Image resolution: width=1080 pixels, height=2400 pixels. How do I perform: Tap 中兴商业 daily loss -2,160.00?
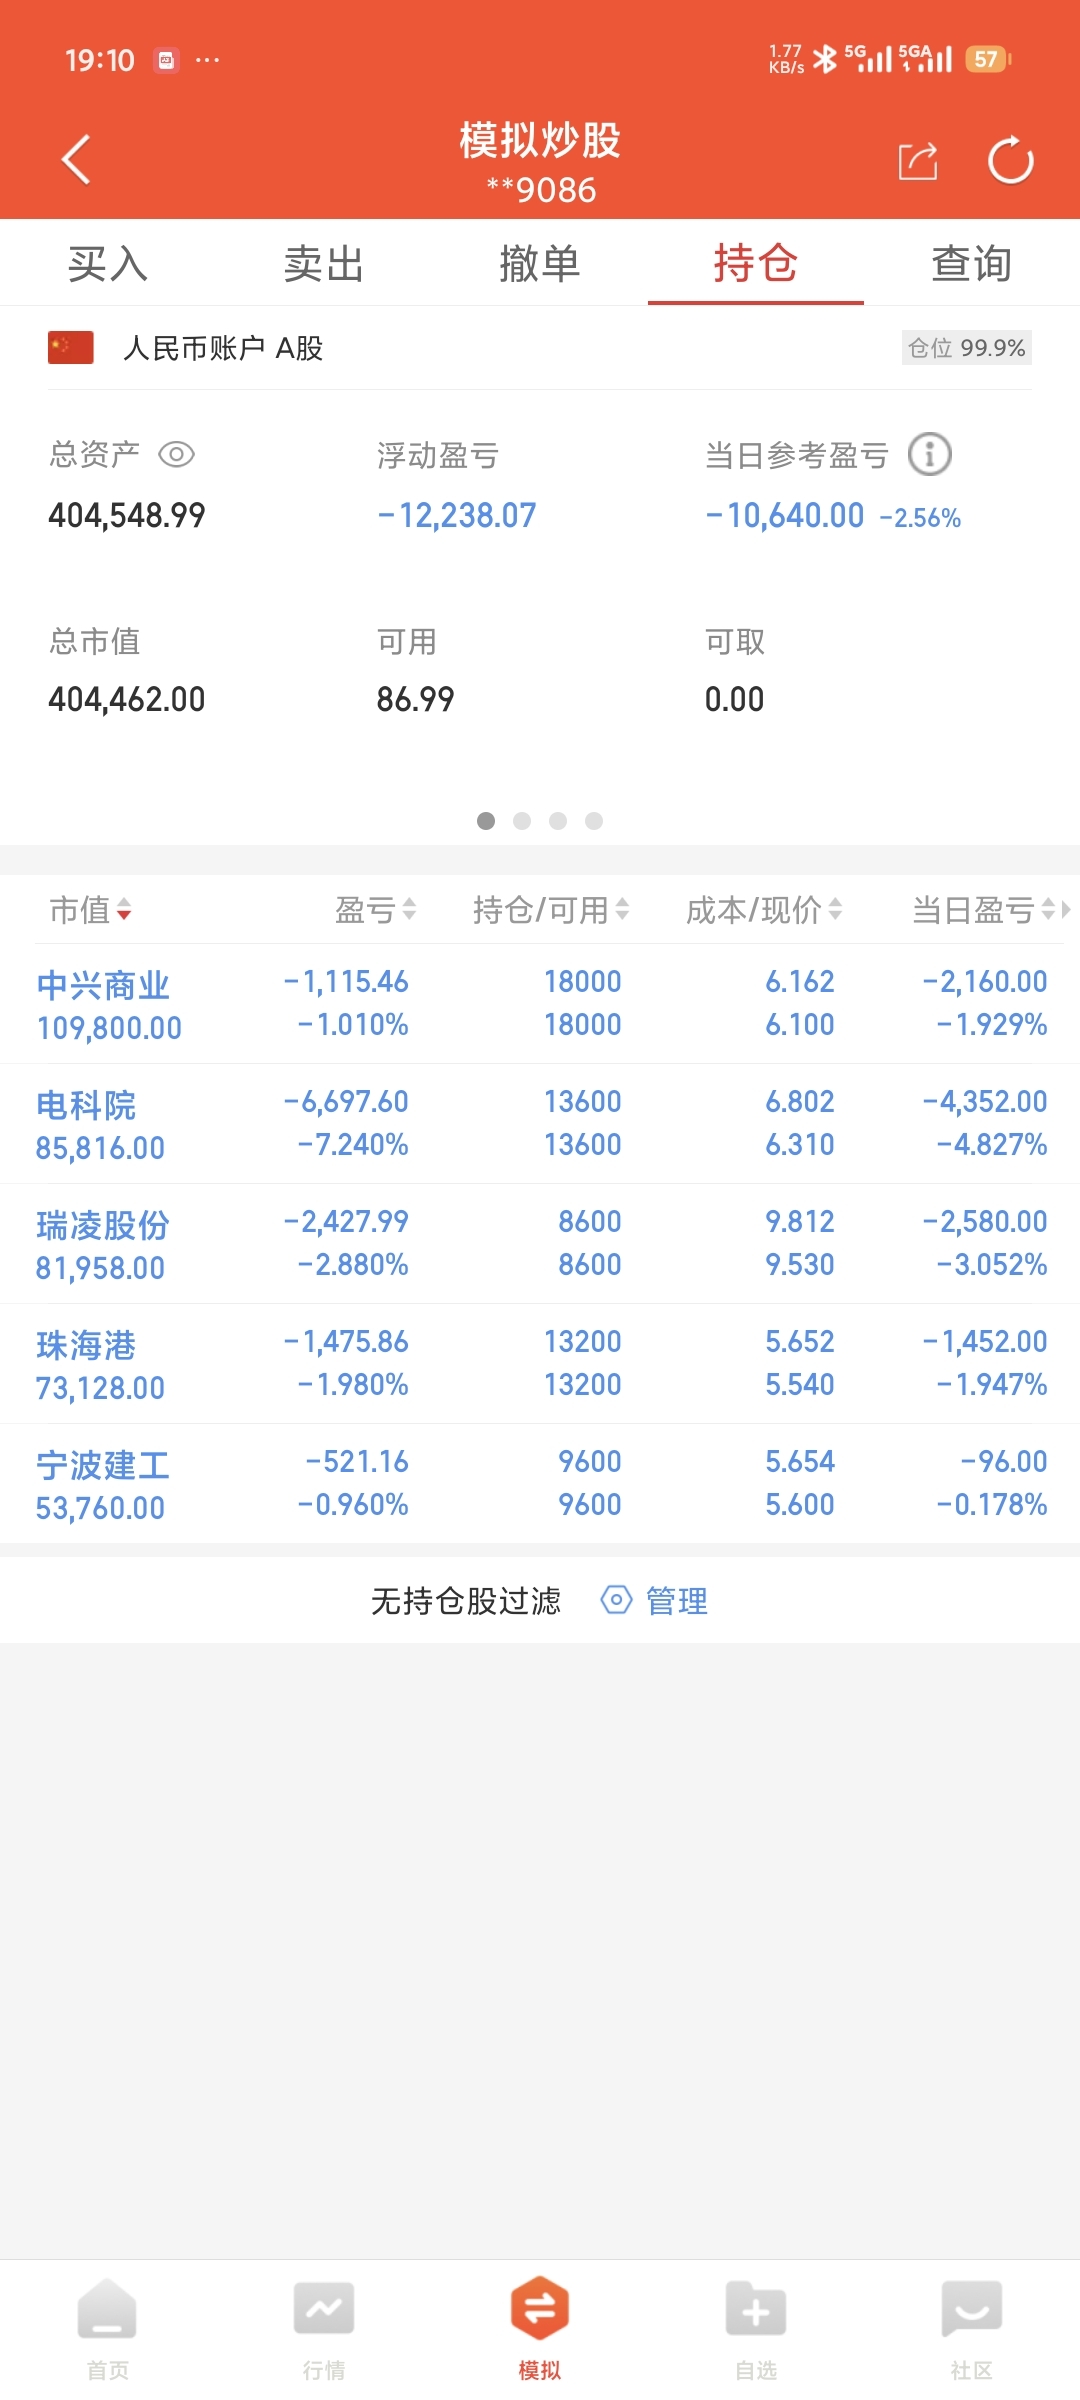tap(985, 982)
